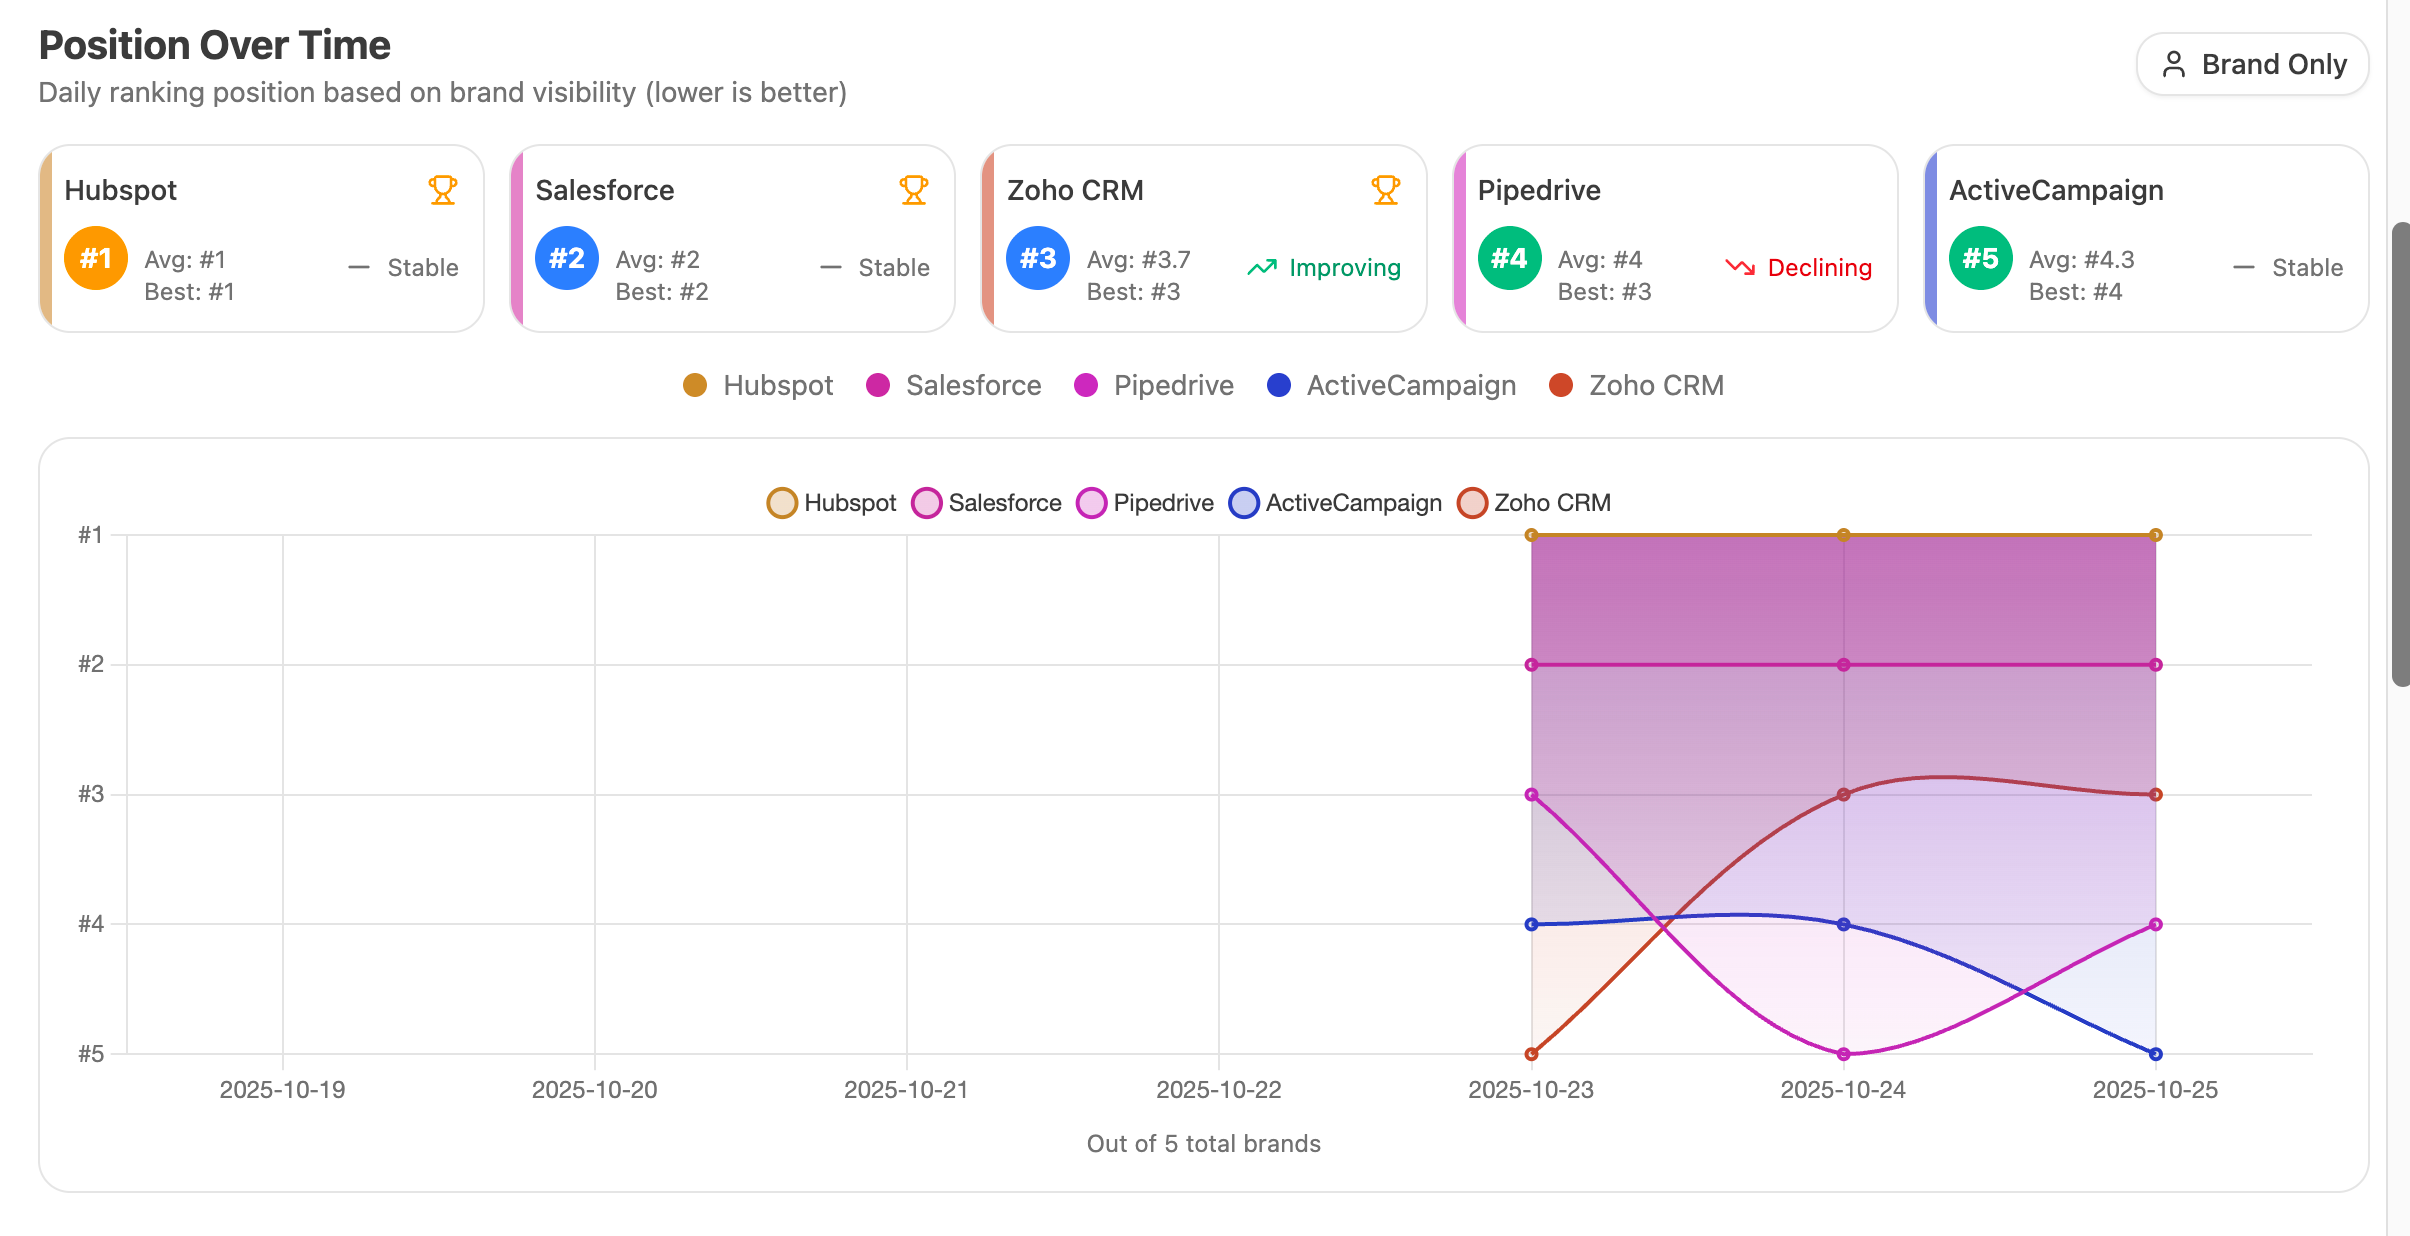Click the #1 rank badge on the Hubspot card
2410x1236 pixels.
point(95,257)
